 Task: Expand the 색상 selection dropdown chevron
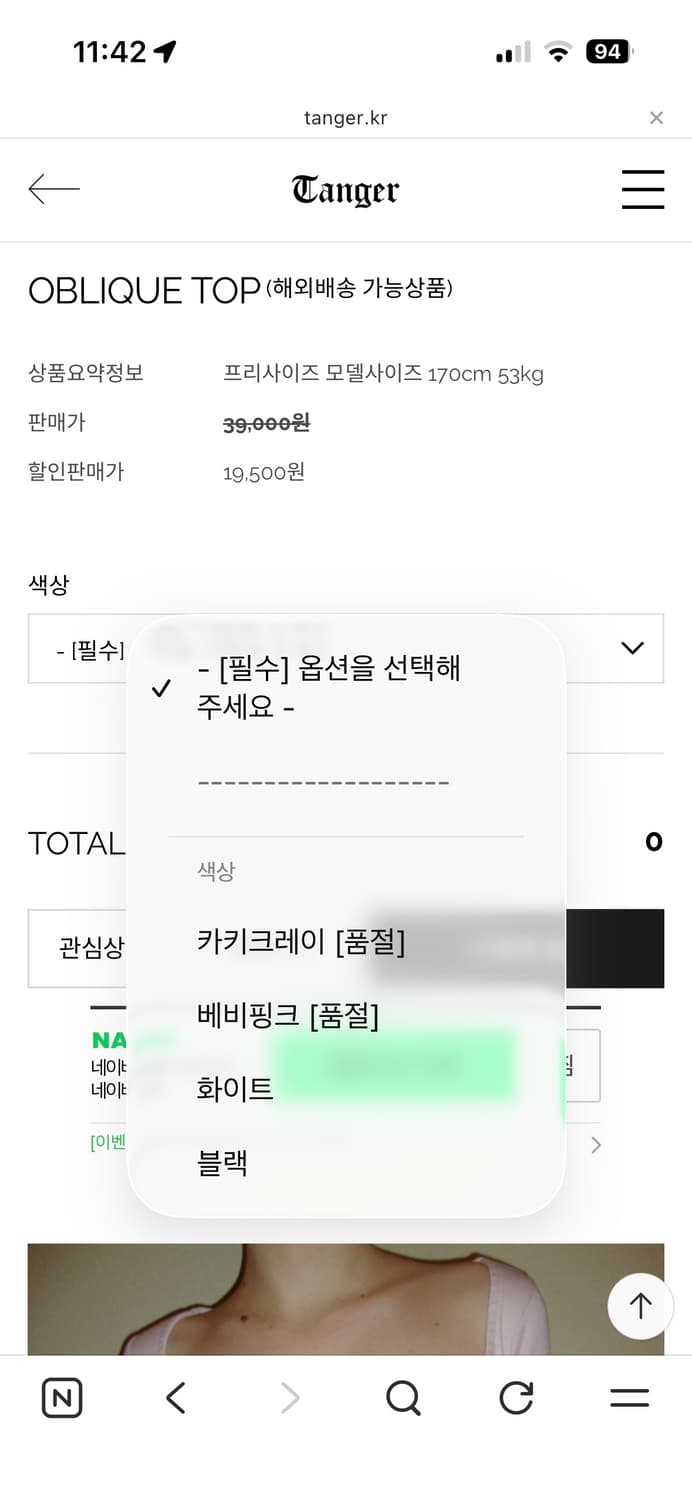click(632, 648)
